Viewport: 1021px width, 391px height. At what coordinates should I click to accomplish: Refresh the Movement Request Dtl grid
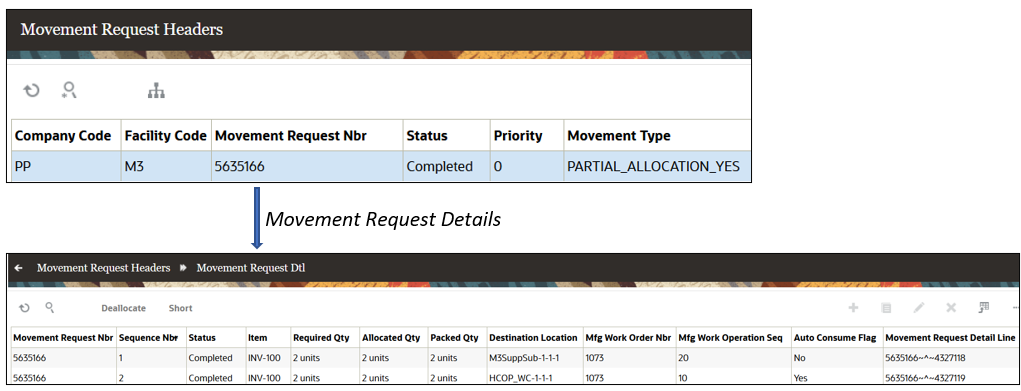pyautogui.click(x=24, y=308)
